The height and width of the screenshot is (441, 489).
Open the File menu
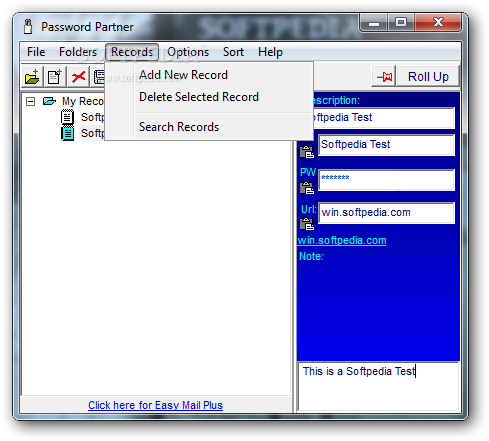point(36,52)
